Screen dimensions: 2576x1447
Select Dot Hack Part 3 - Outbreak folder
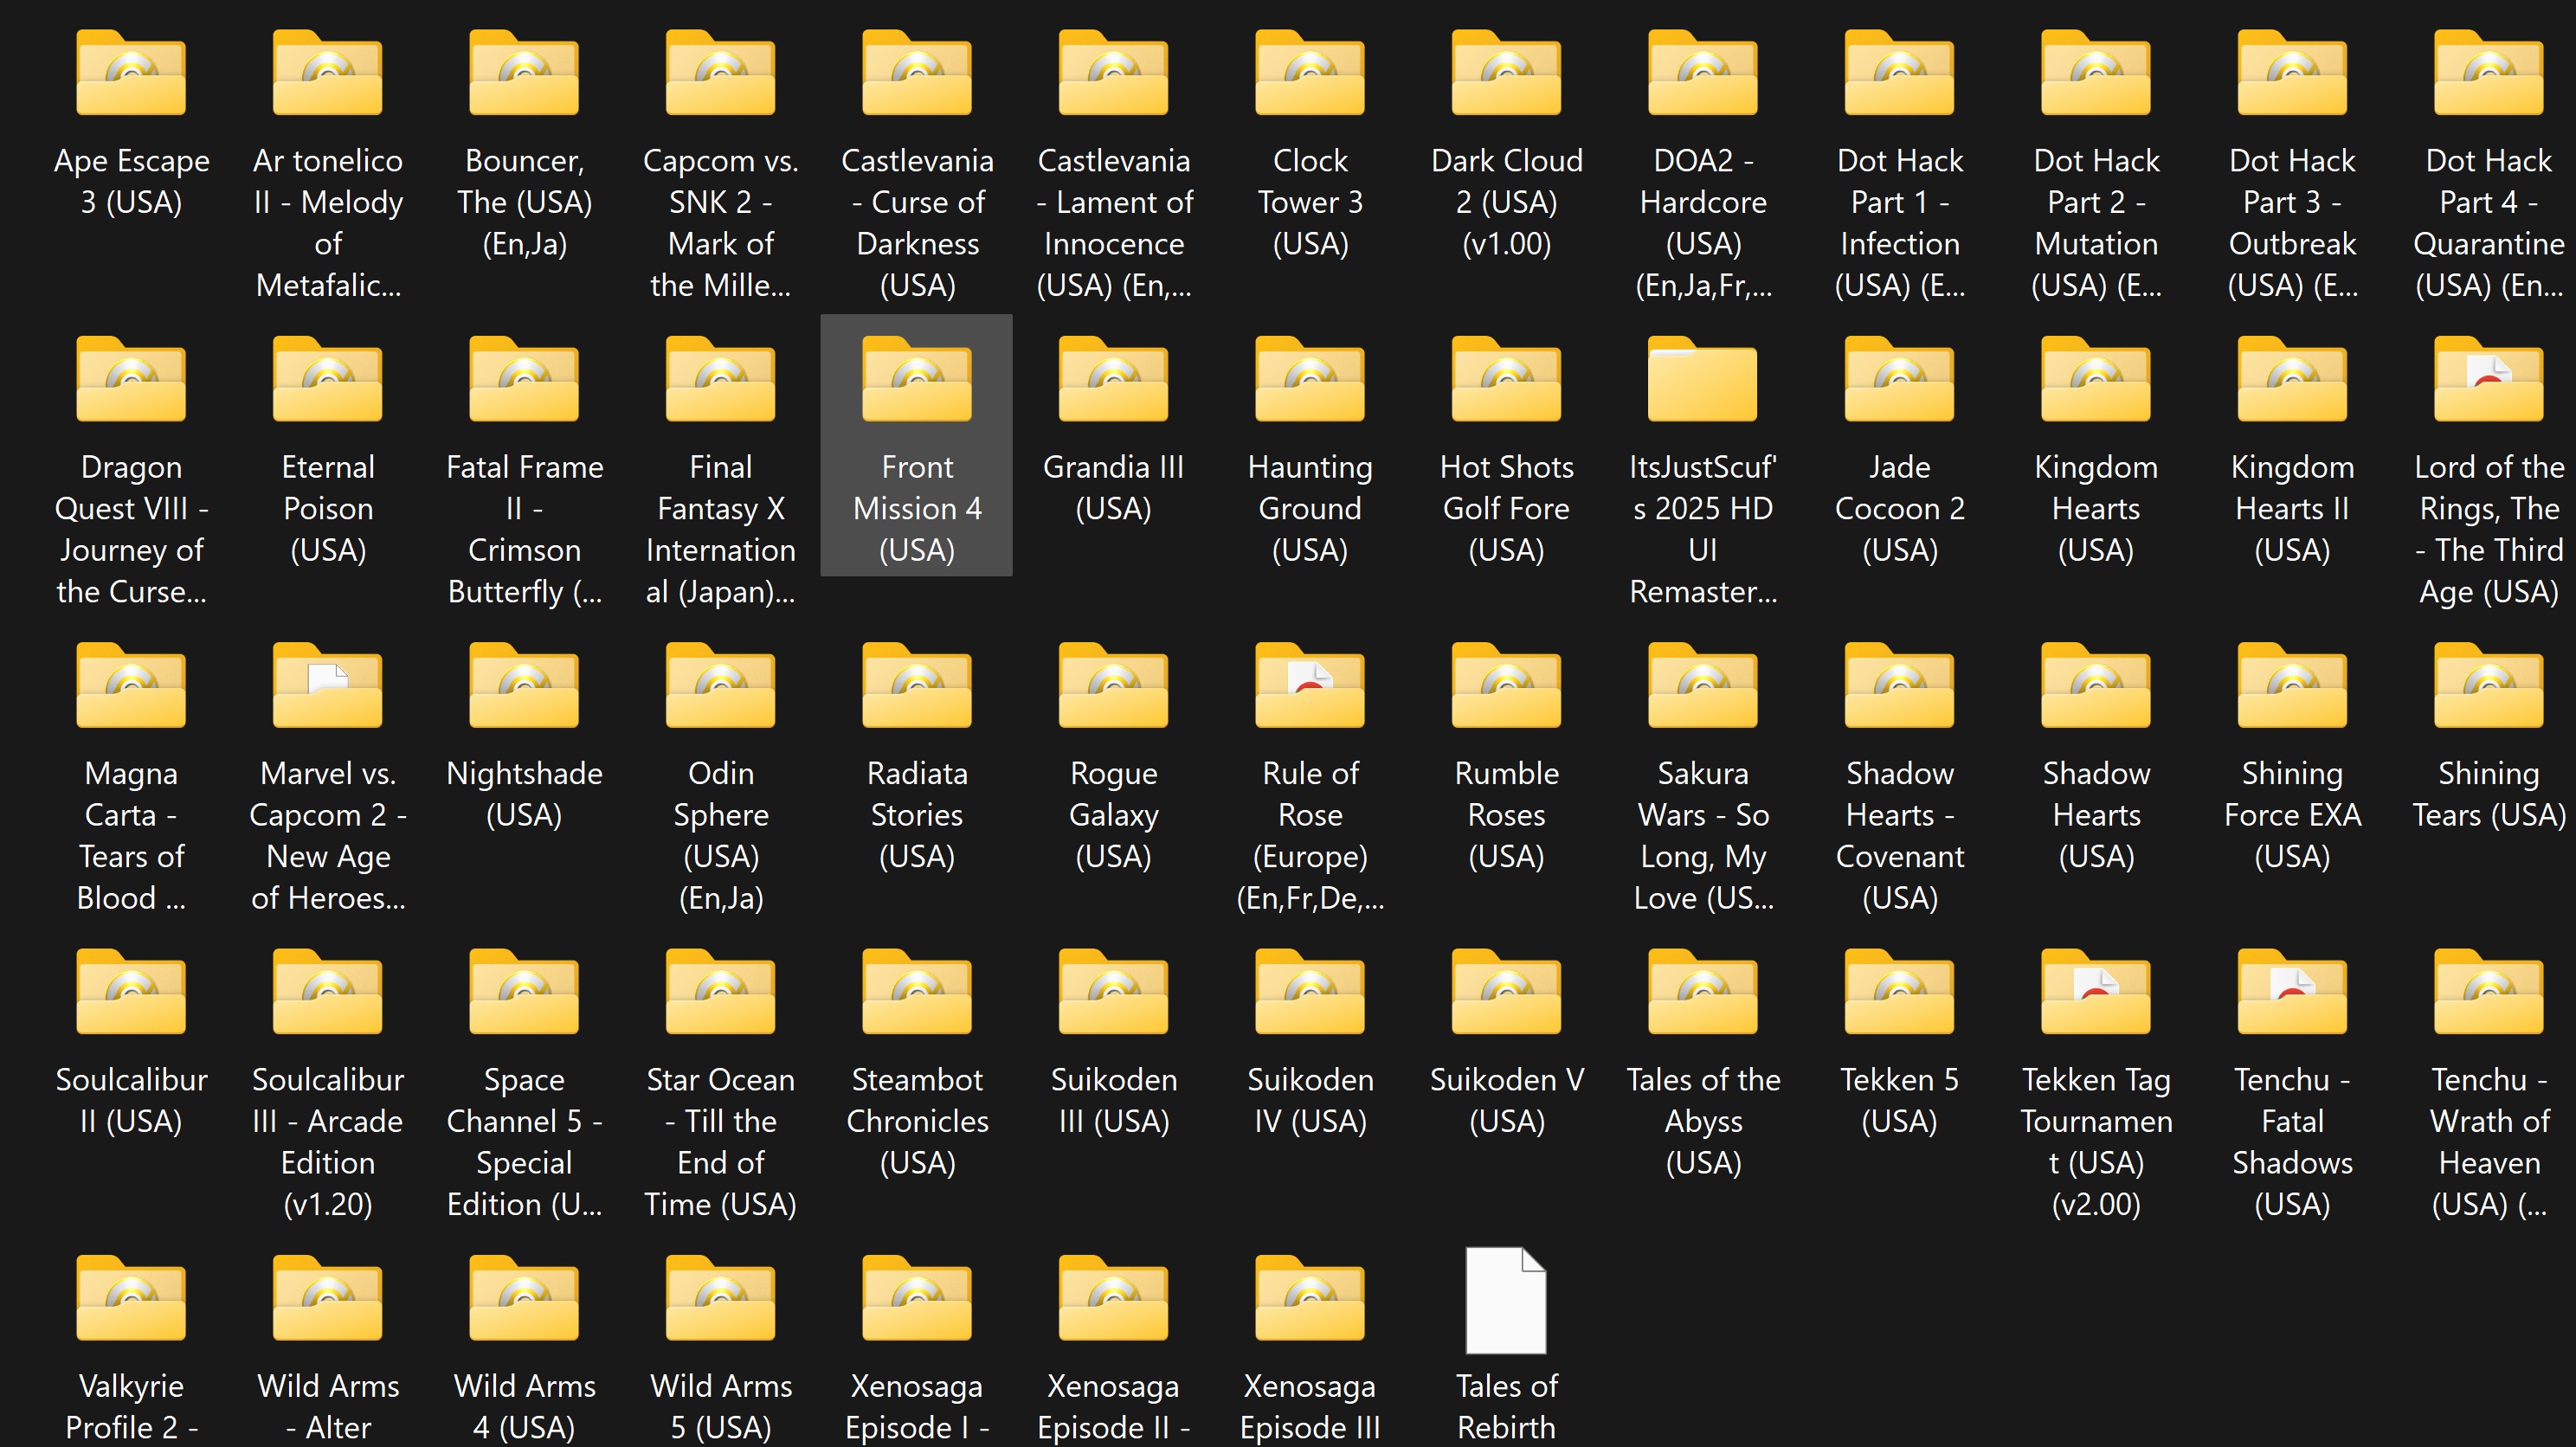2293,72
